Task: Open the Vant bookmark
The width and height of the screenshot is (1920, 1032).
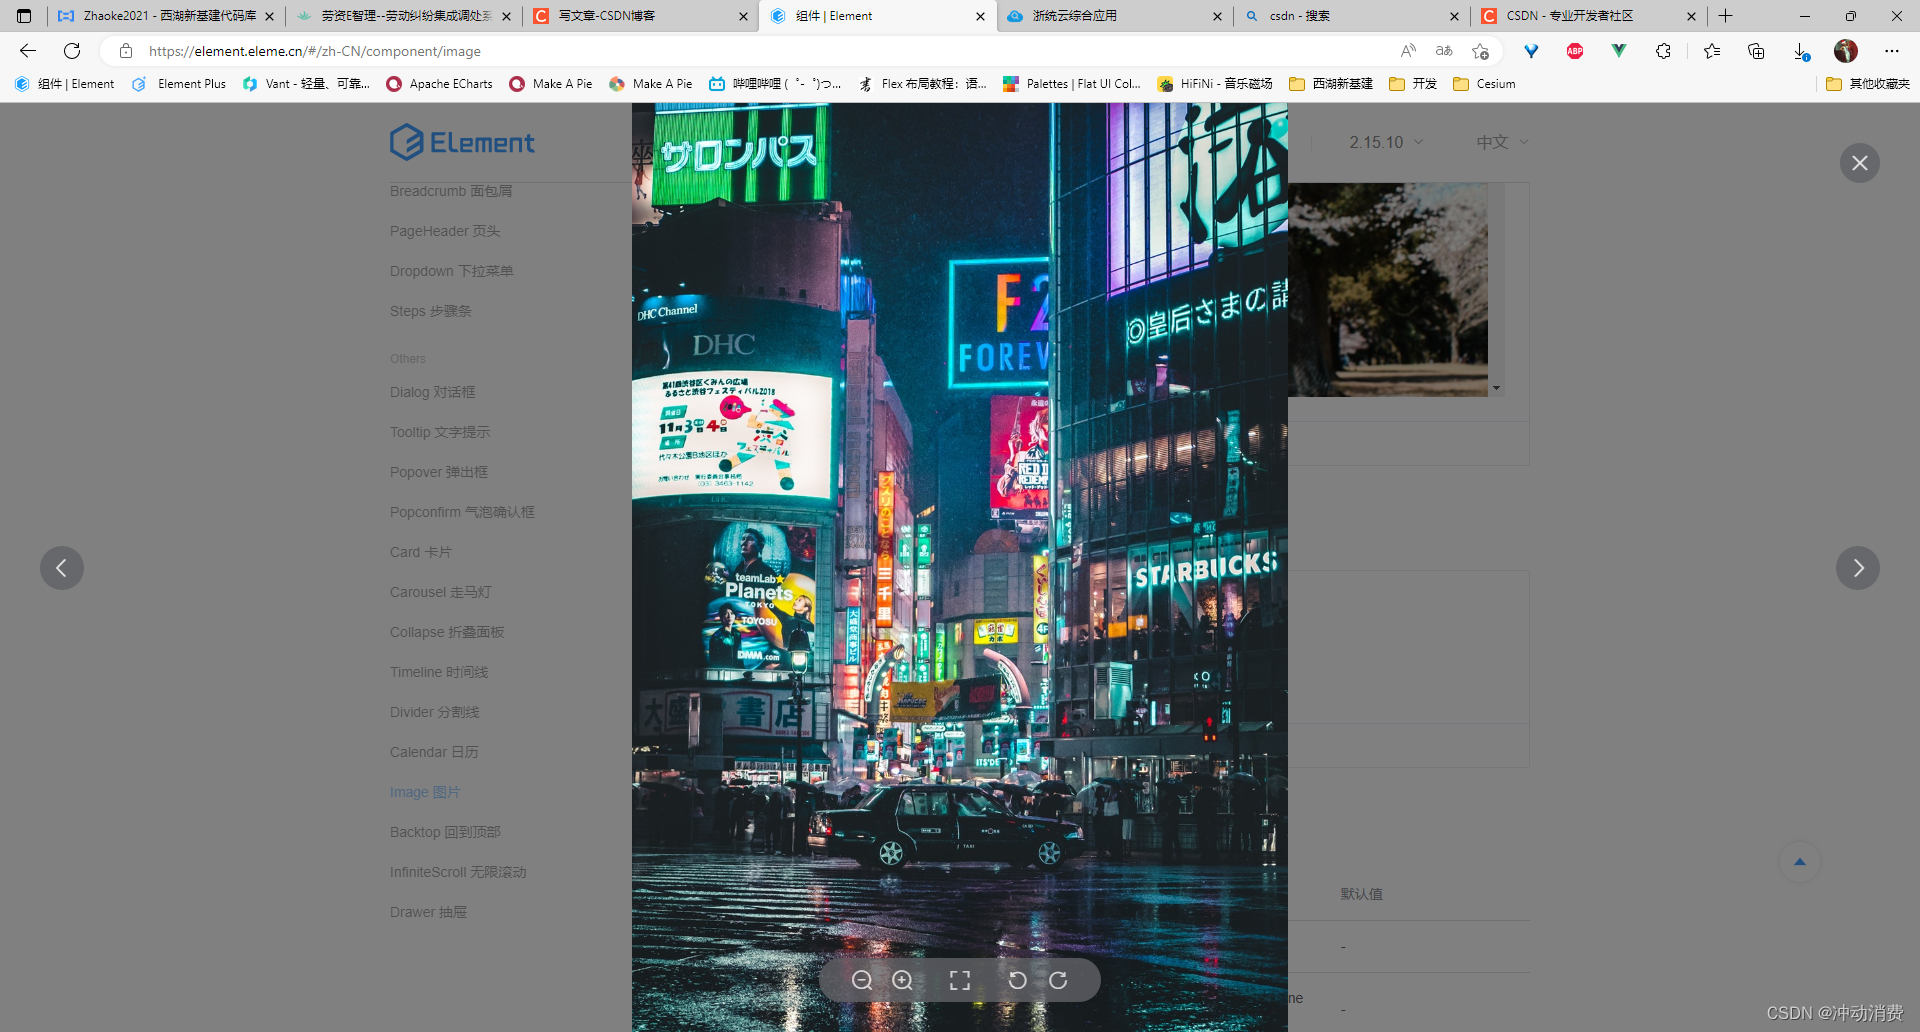Action: pyautogui.click(x=306, y=84)
